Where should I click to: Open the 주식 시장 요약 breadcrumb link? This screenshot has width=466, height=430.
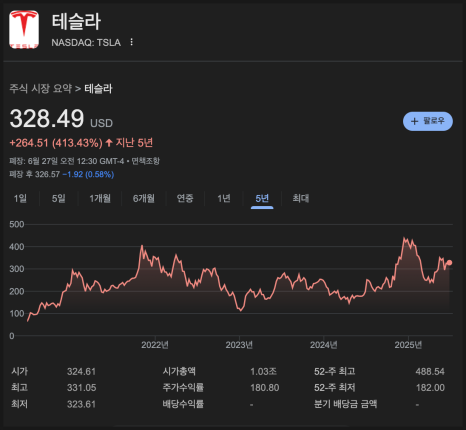tap(40, 88)
